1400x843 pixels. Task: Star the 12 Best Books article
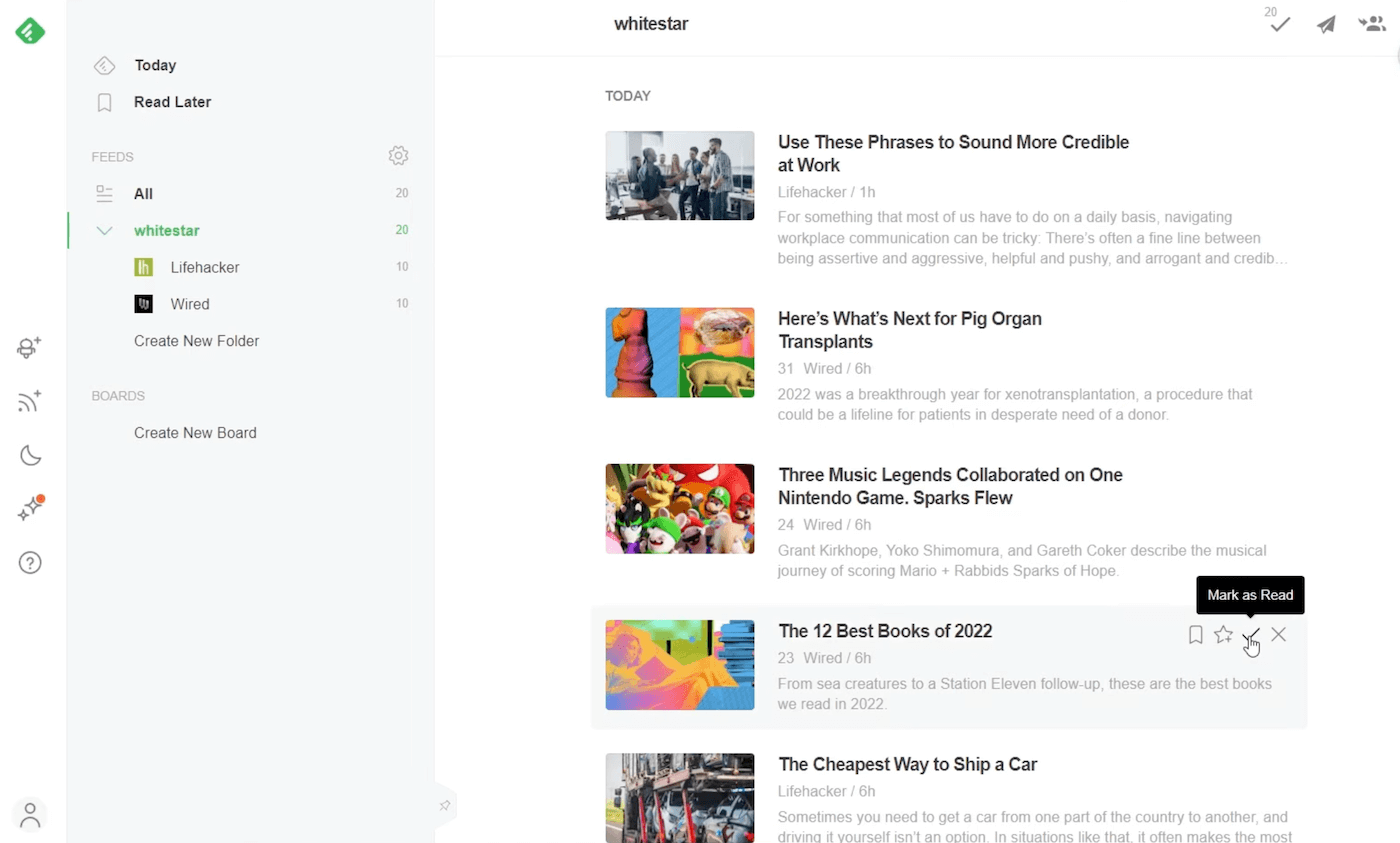click(x=1223, y=635)
